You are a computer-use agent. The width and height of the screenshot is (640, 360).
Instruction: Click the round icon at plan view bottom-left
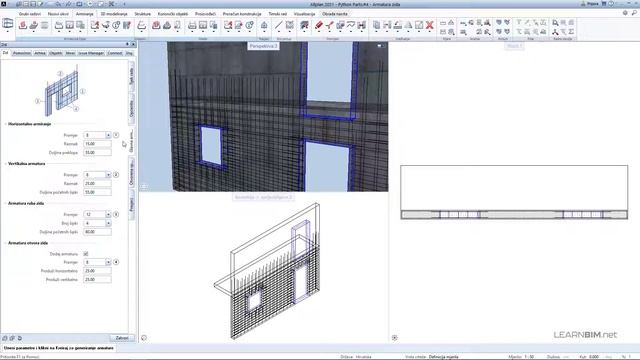[395, 338]
